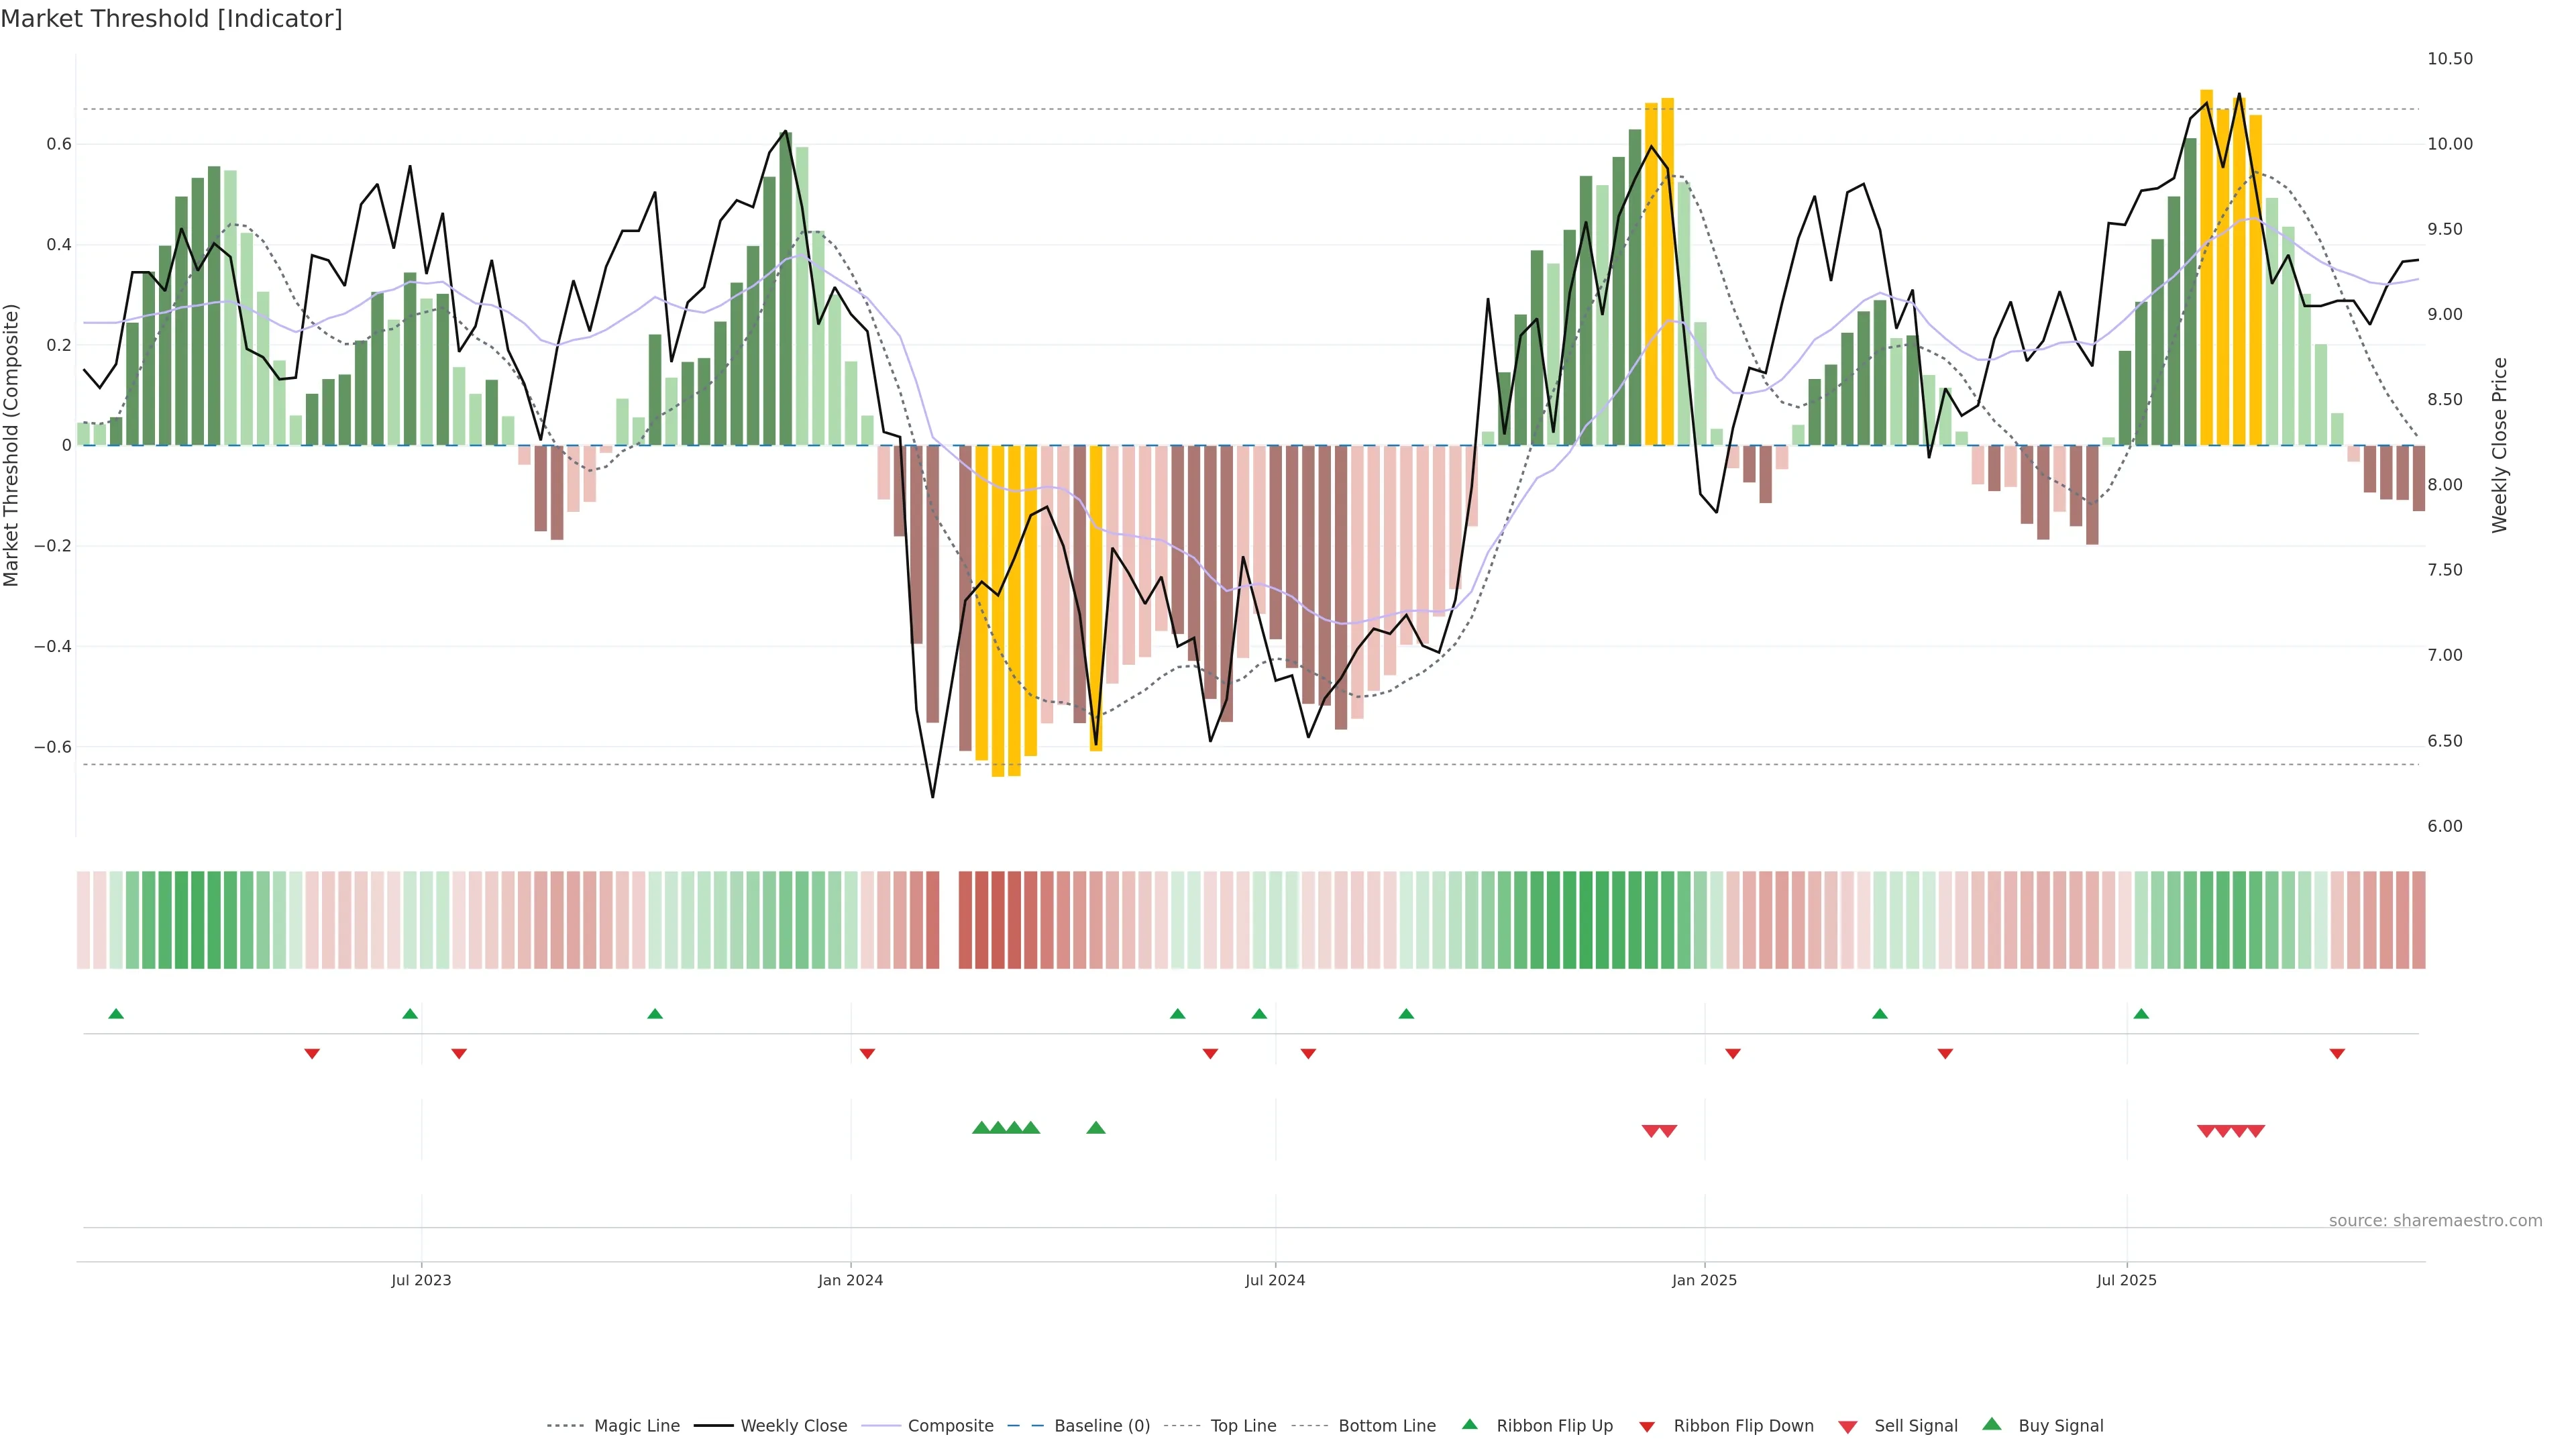Click the Sell Signal legend triangle icon

[1847, 1427]
